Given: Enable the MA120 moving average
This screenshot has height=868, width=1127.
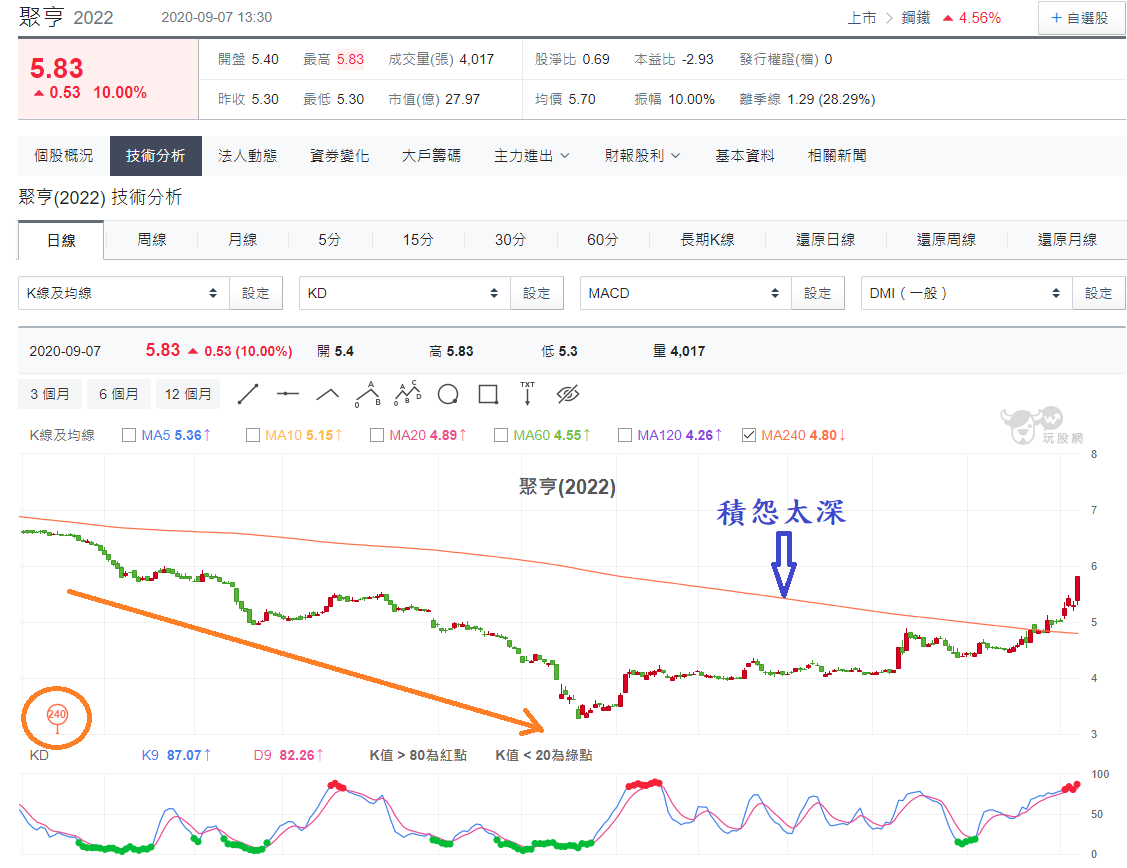Looking at the screenshot, I should click(x=625, y=435).
